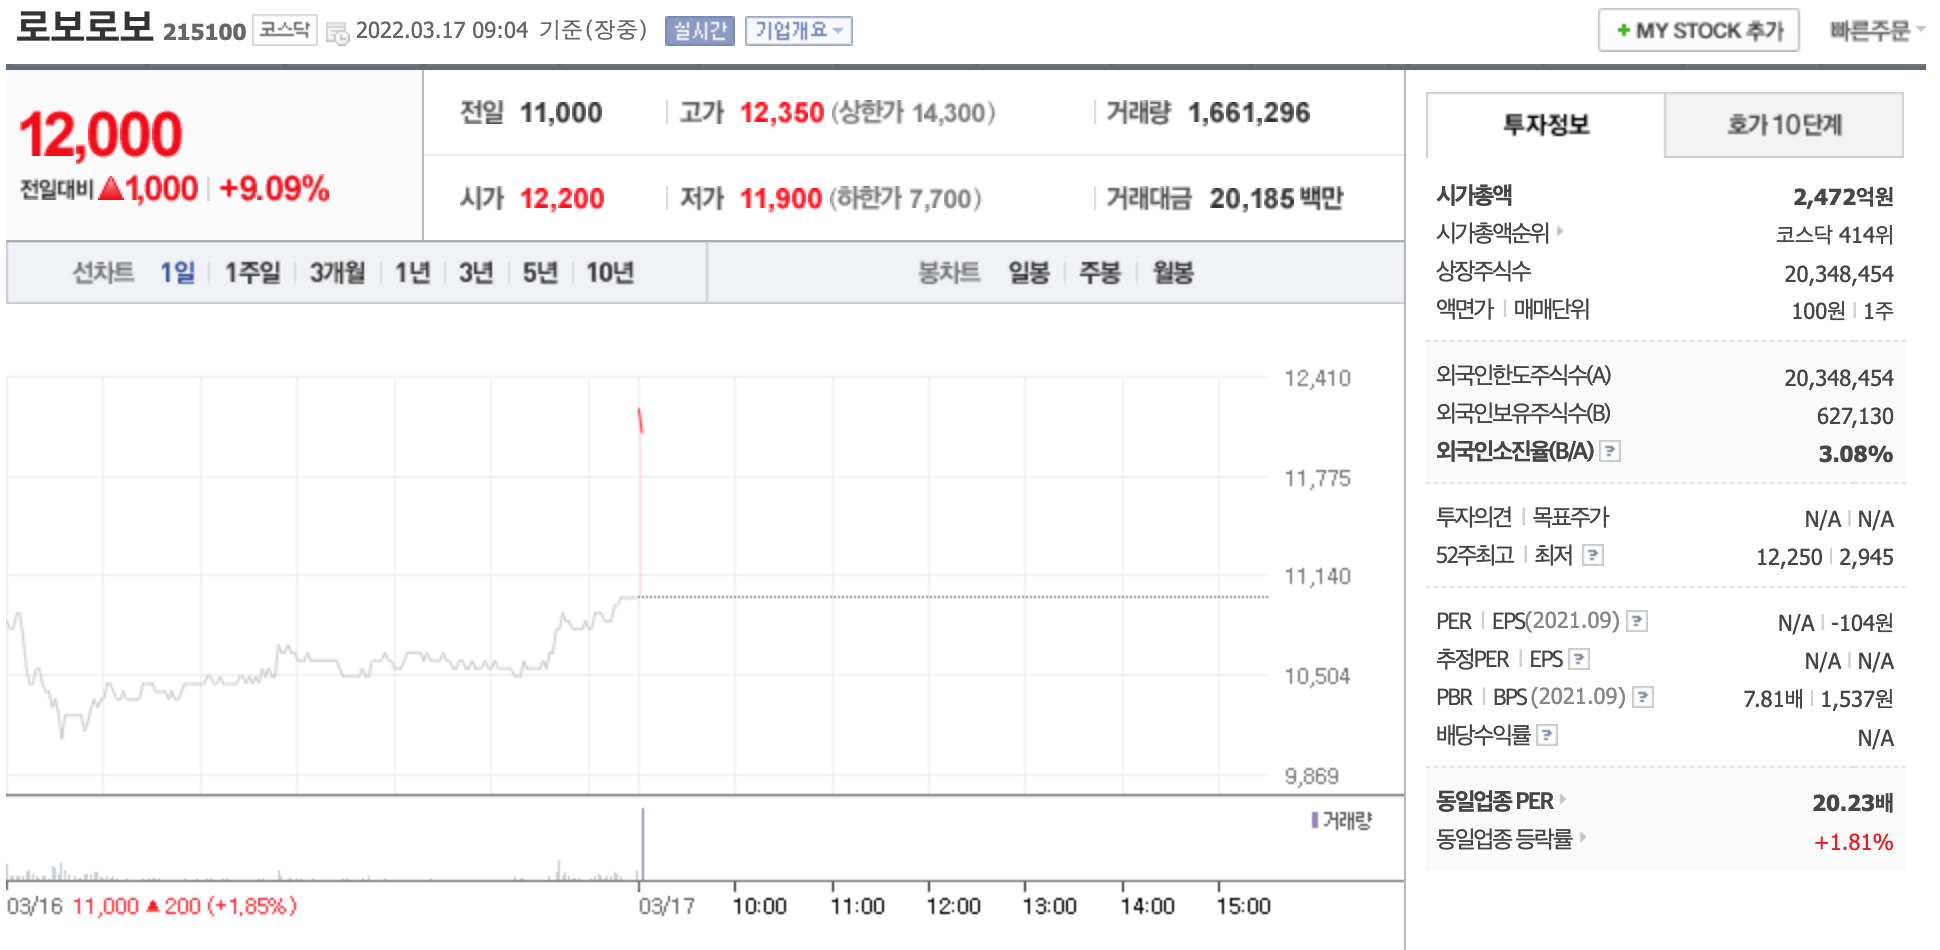Open the 기업개요 dropdown

point(799,31)
